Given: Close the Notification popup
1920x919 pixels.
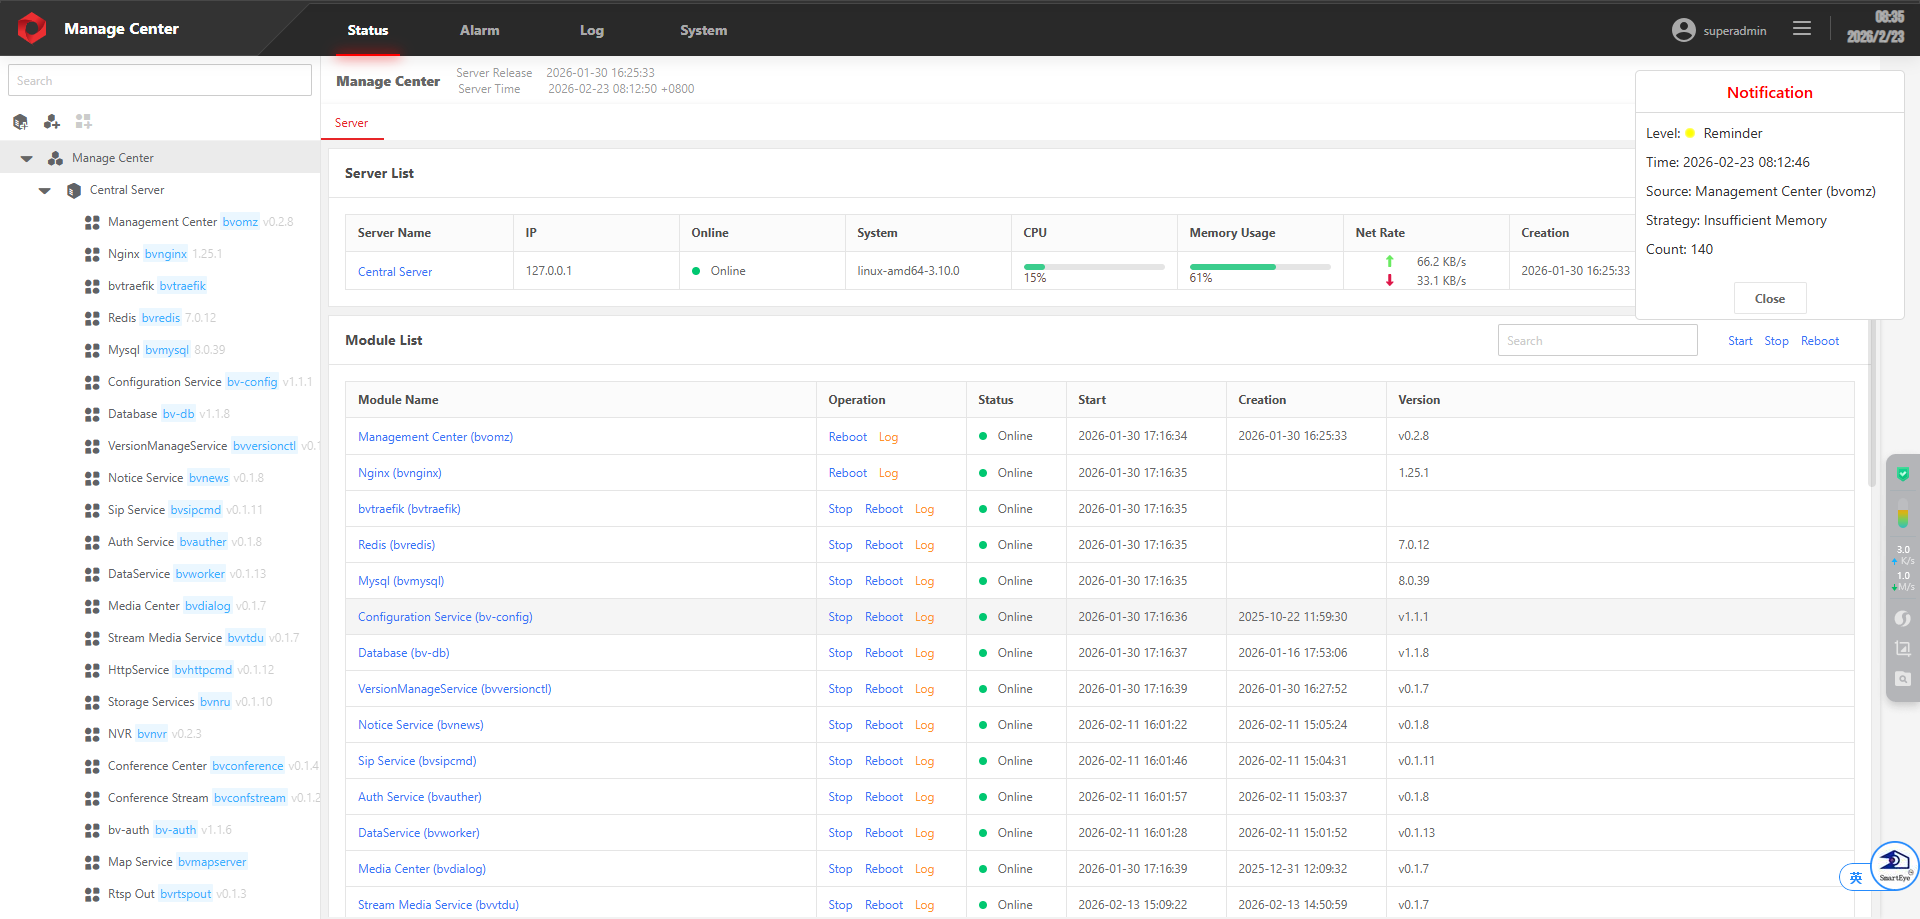Looking at the screenshot, I should (x=1769, y=298).
